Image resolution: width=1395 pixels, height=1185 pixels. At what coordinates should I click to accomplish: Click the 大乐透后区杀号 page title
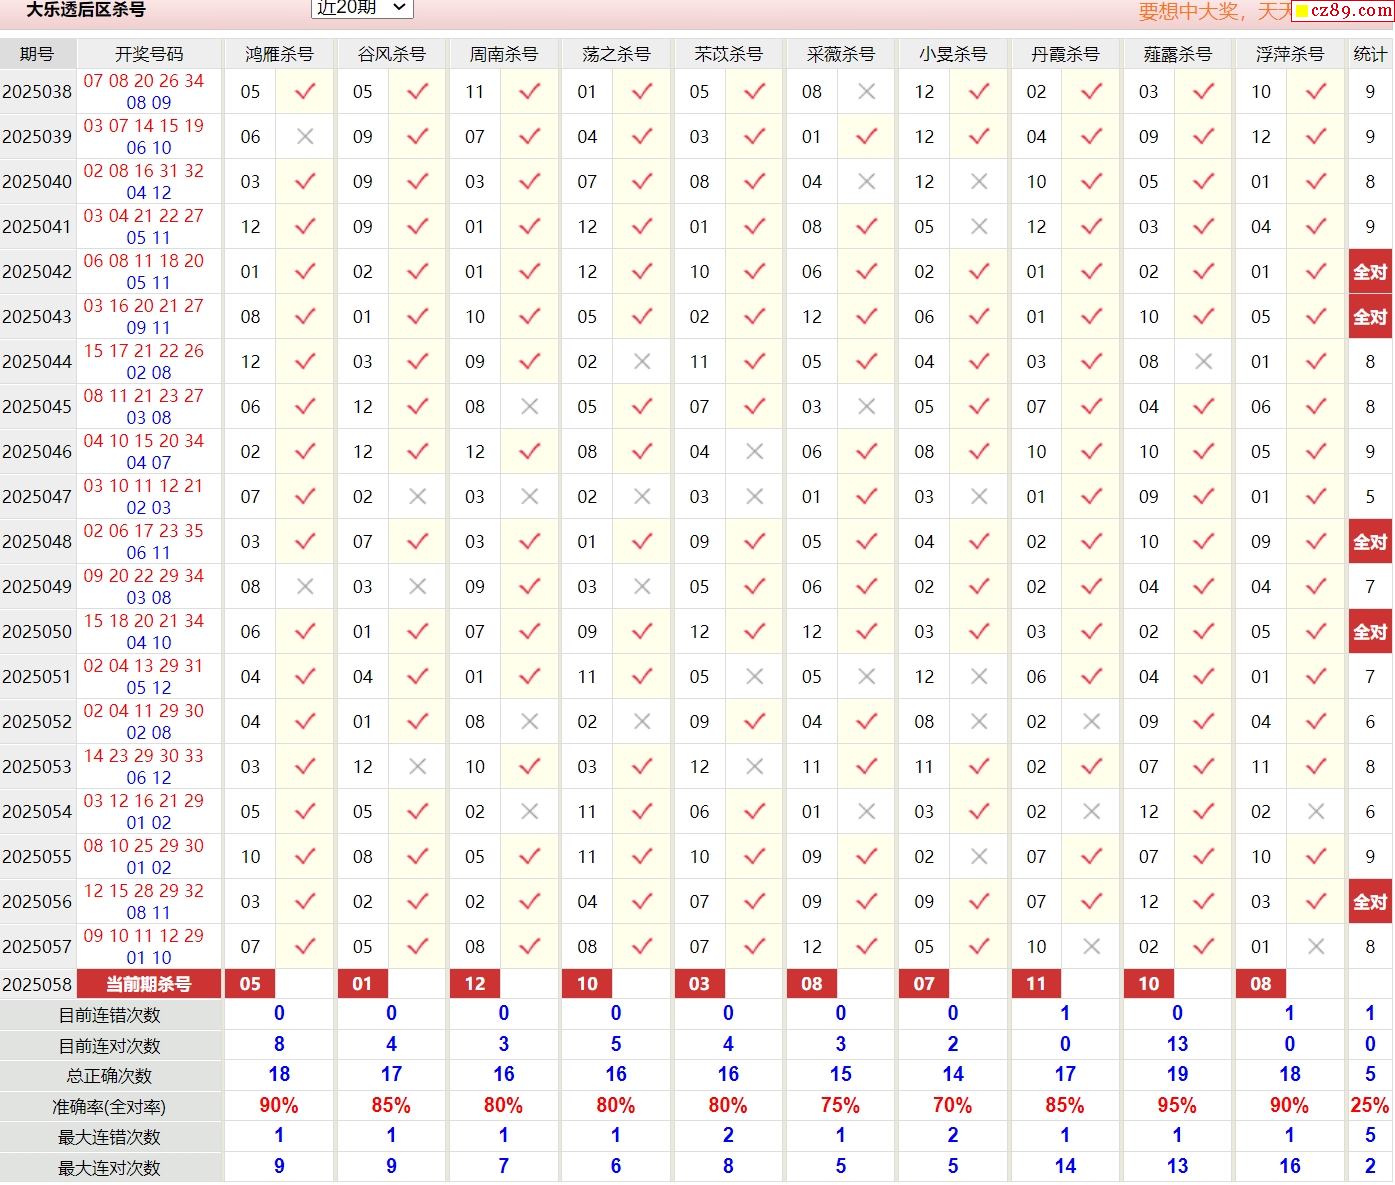pyautogui.click(x=85, y=10)
